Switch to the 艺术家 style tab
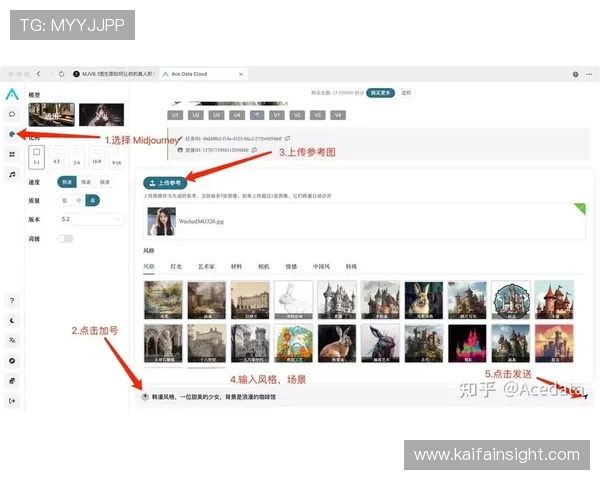The height and width of the screenshot is (480, 600). [206, 266]
